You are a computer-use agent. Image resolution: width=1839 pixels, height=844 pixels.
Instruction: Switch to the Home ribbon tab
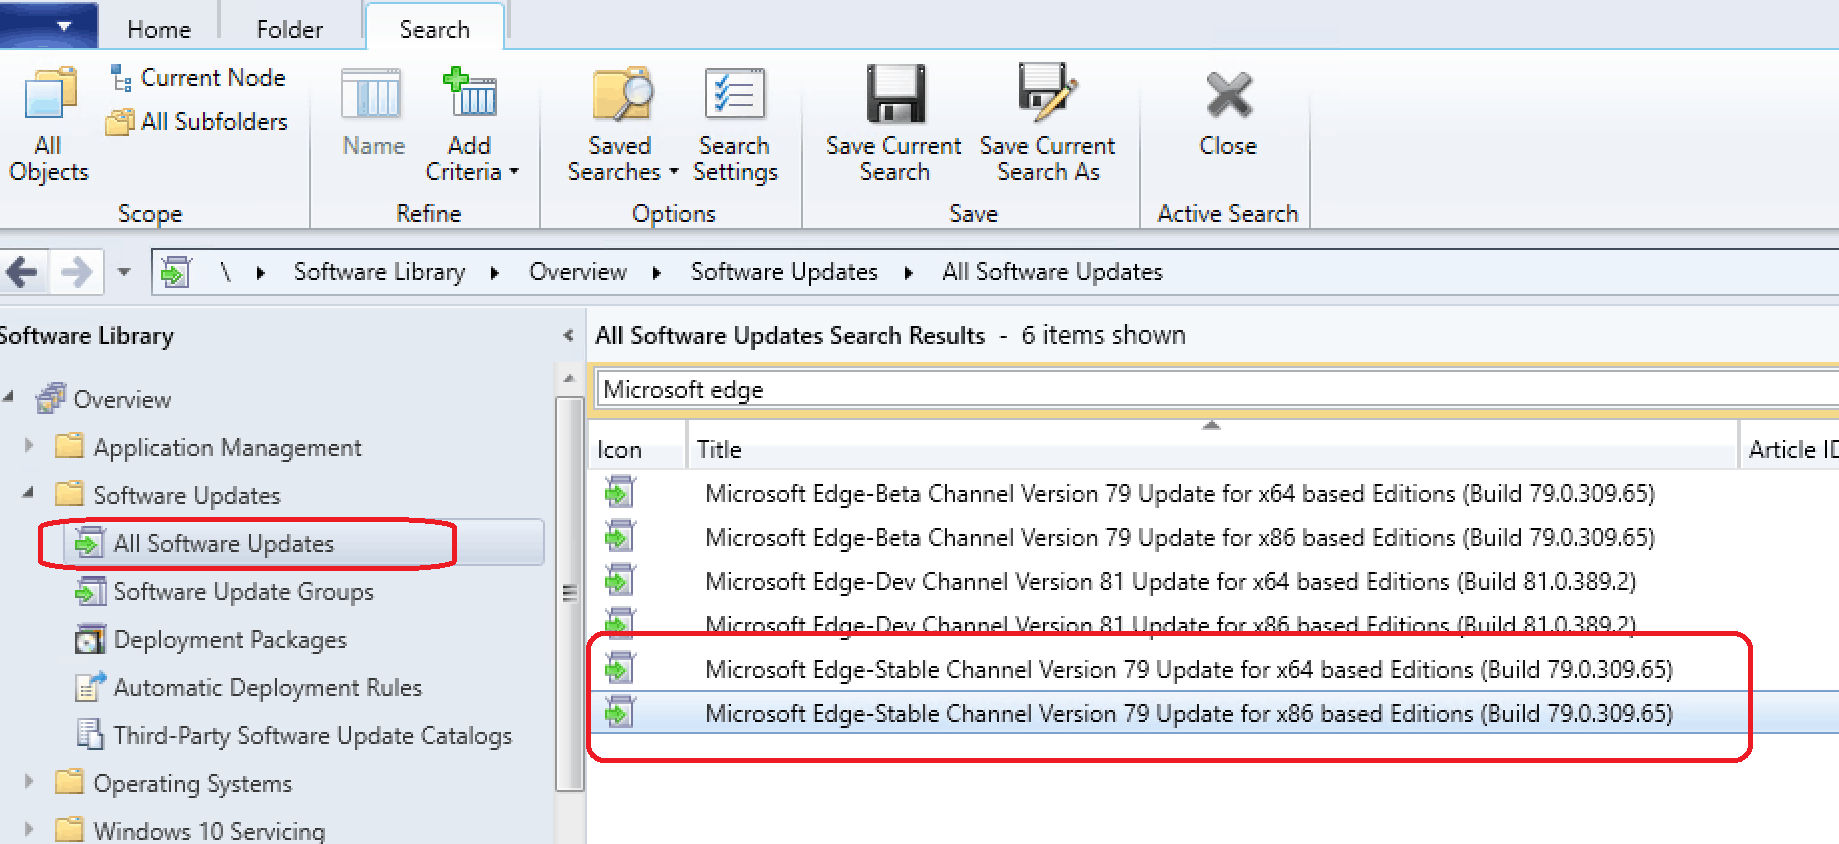click(159, 29)
